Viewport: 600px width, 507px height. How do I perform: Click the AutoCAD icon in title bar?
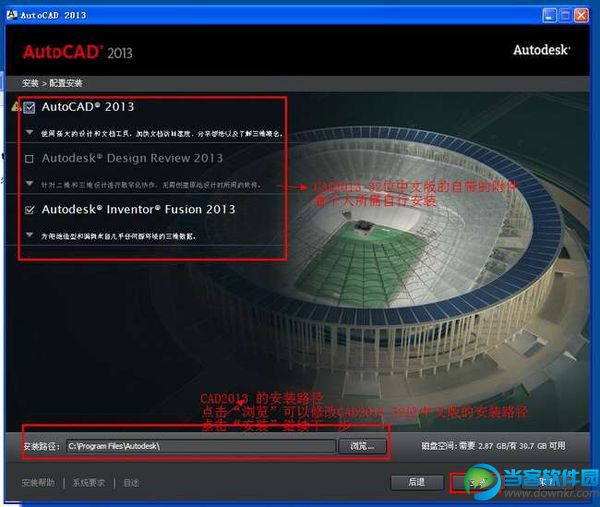pos(12,15)
